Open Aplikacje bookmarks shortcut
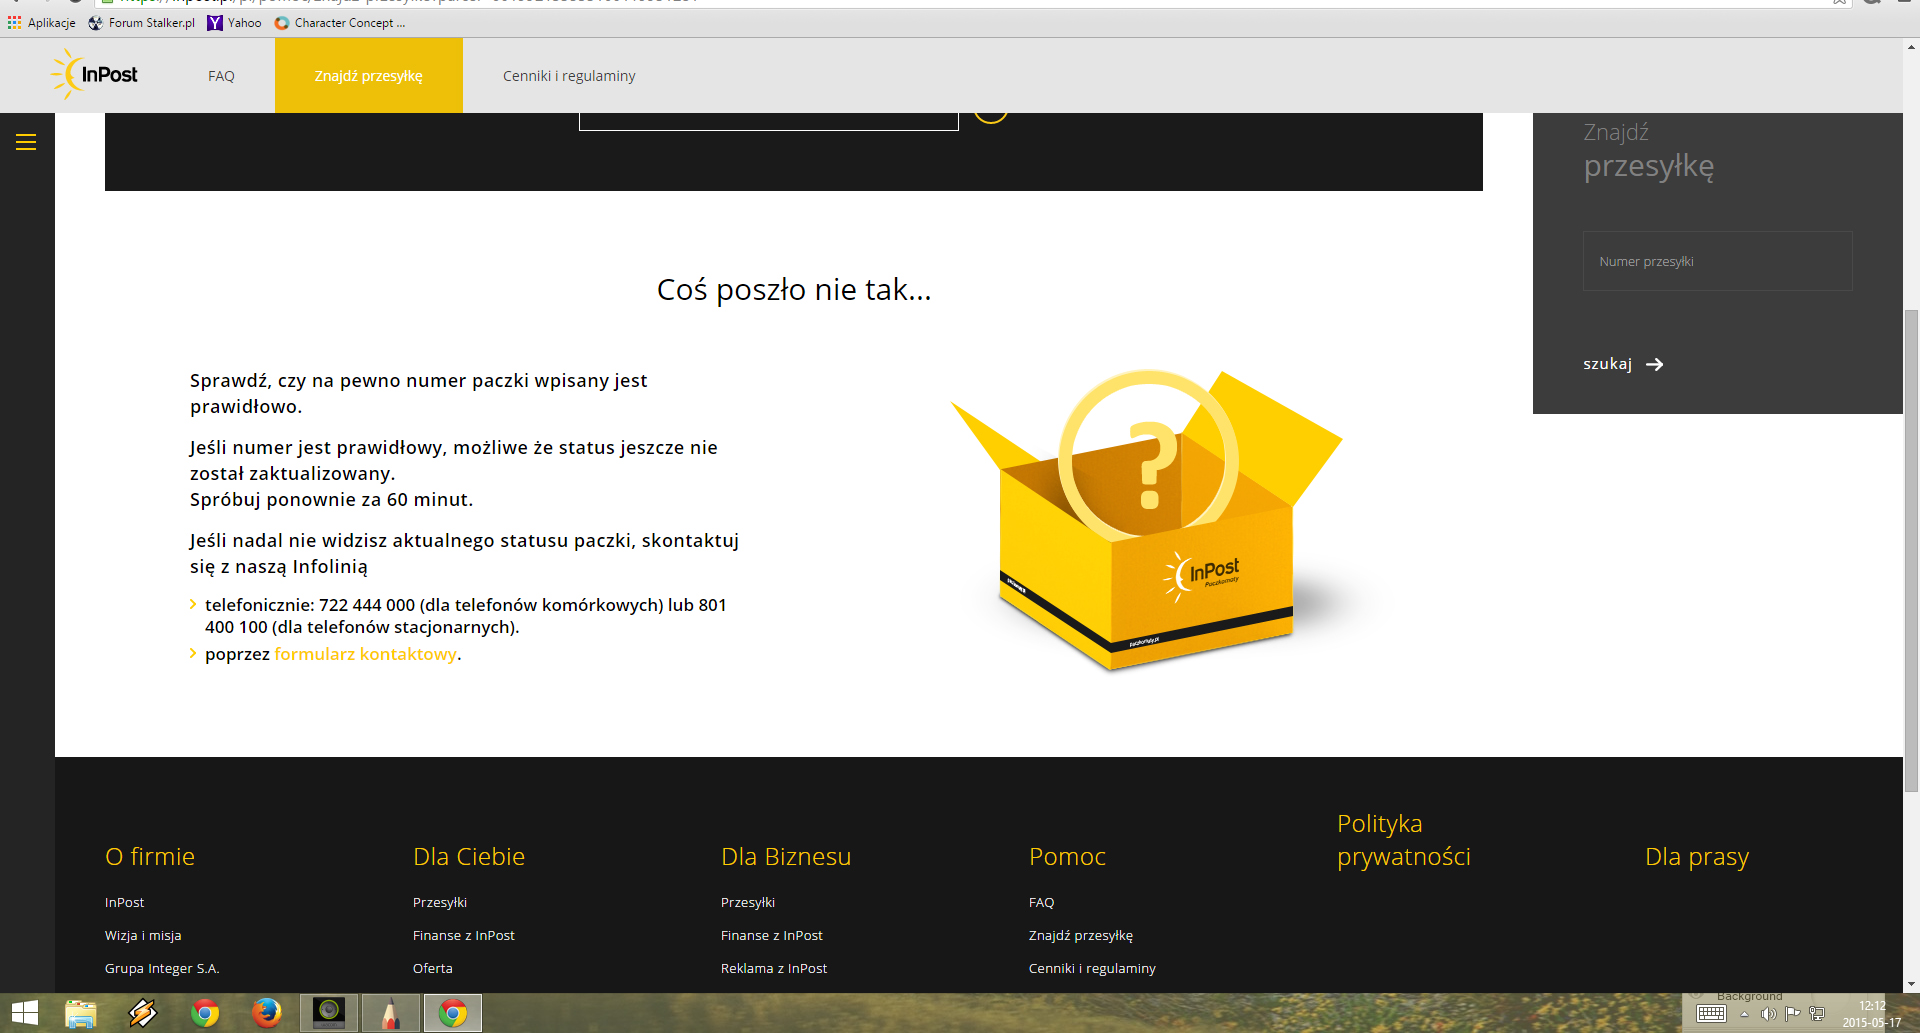1920x1033 pixels. pyautogui.click(x=42, y=23)
